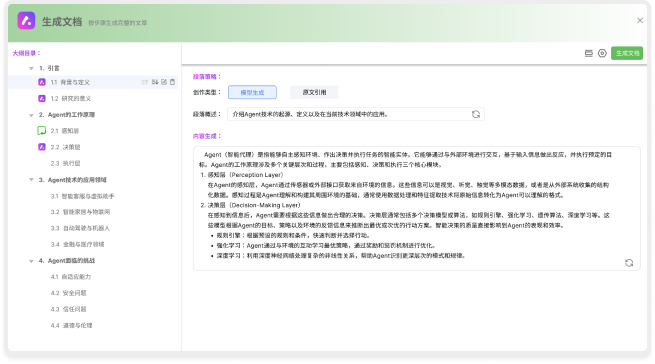
Task: Click inside the 内容生成 text area
Action: pos(416,209)
